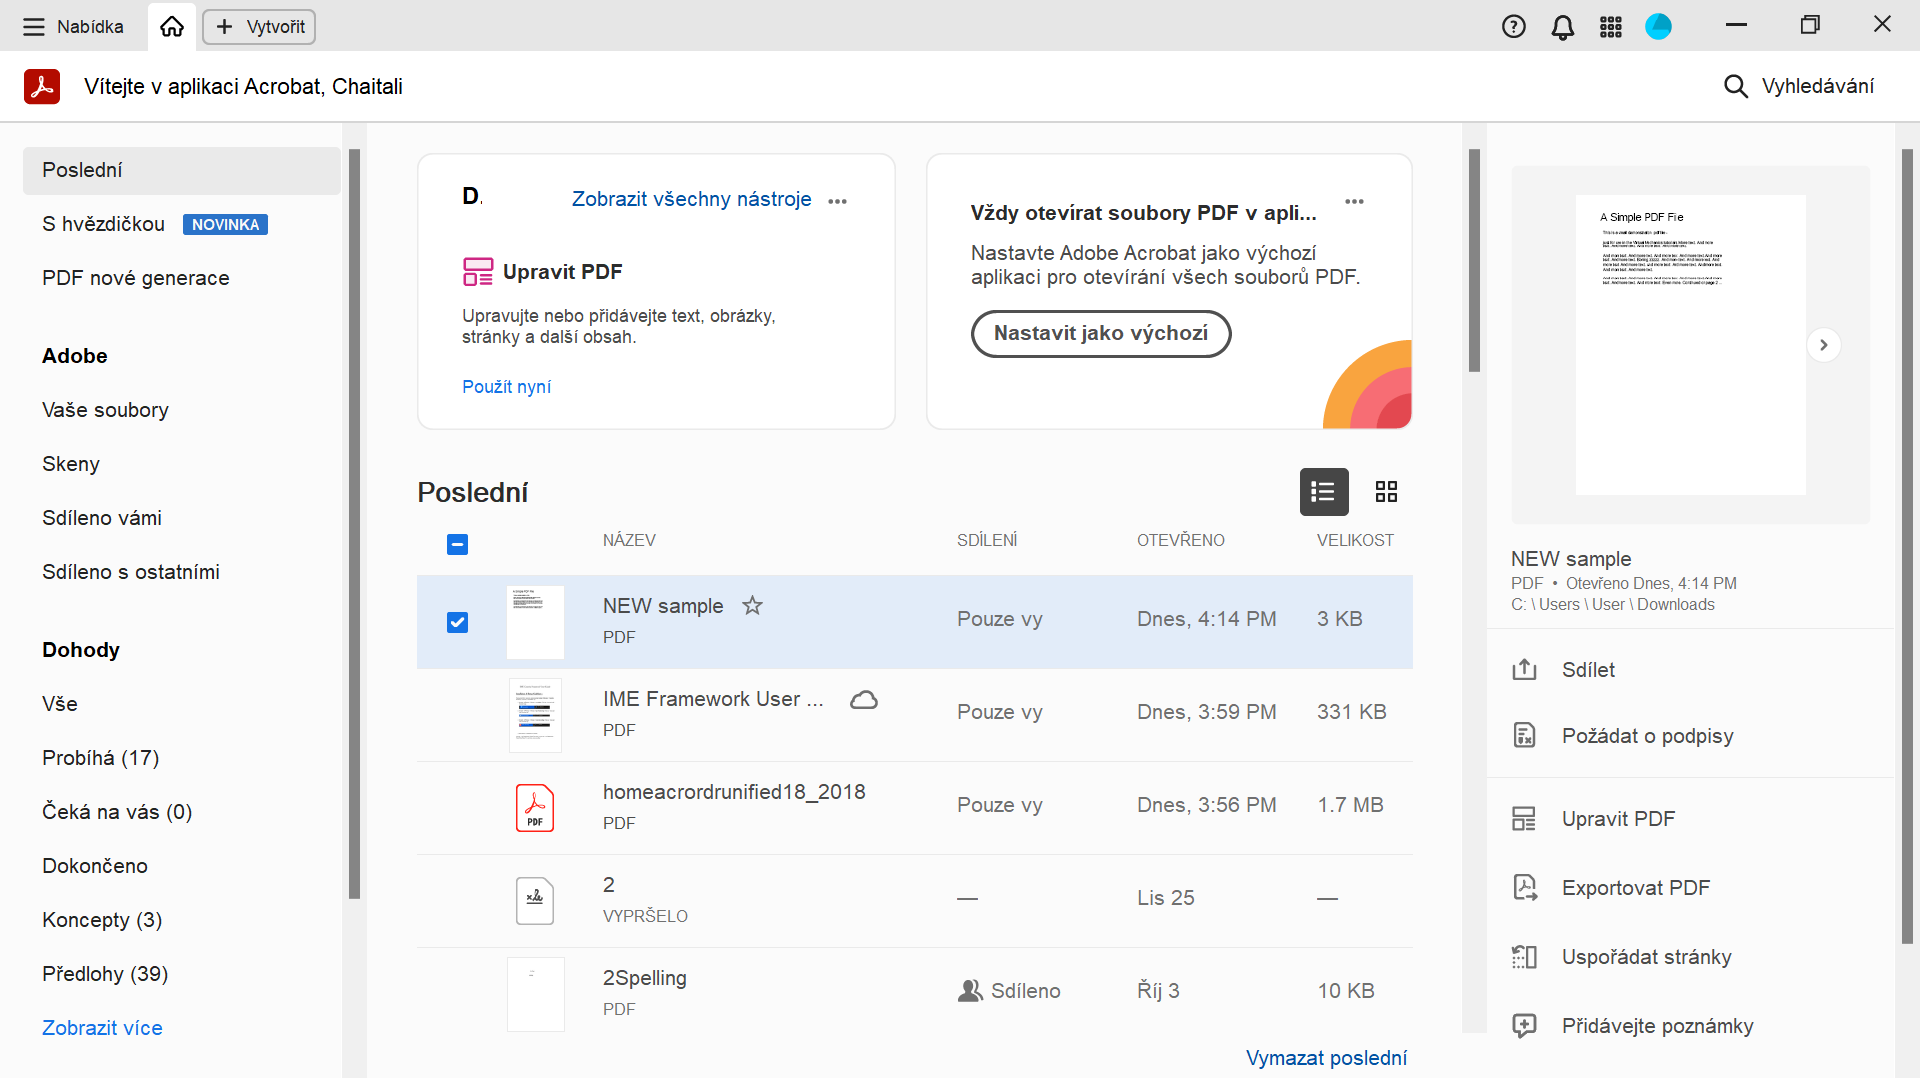Open the notifications bell
The width and height of the screenshot is (1920, 1080).
point(1562,27)
